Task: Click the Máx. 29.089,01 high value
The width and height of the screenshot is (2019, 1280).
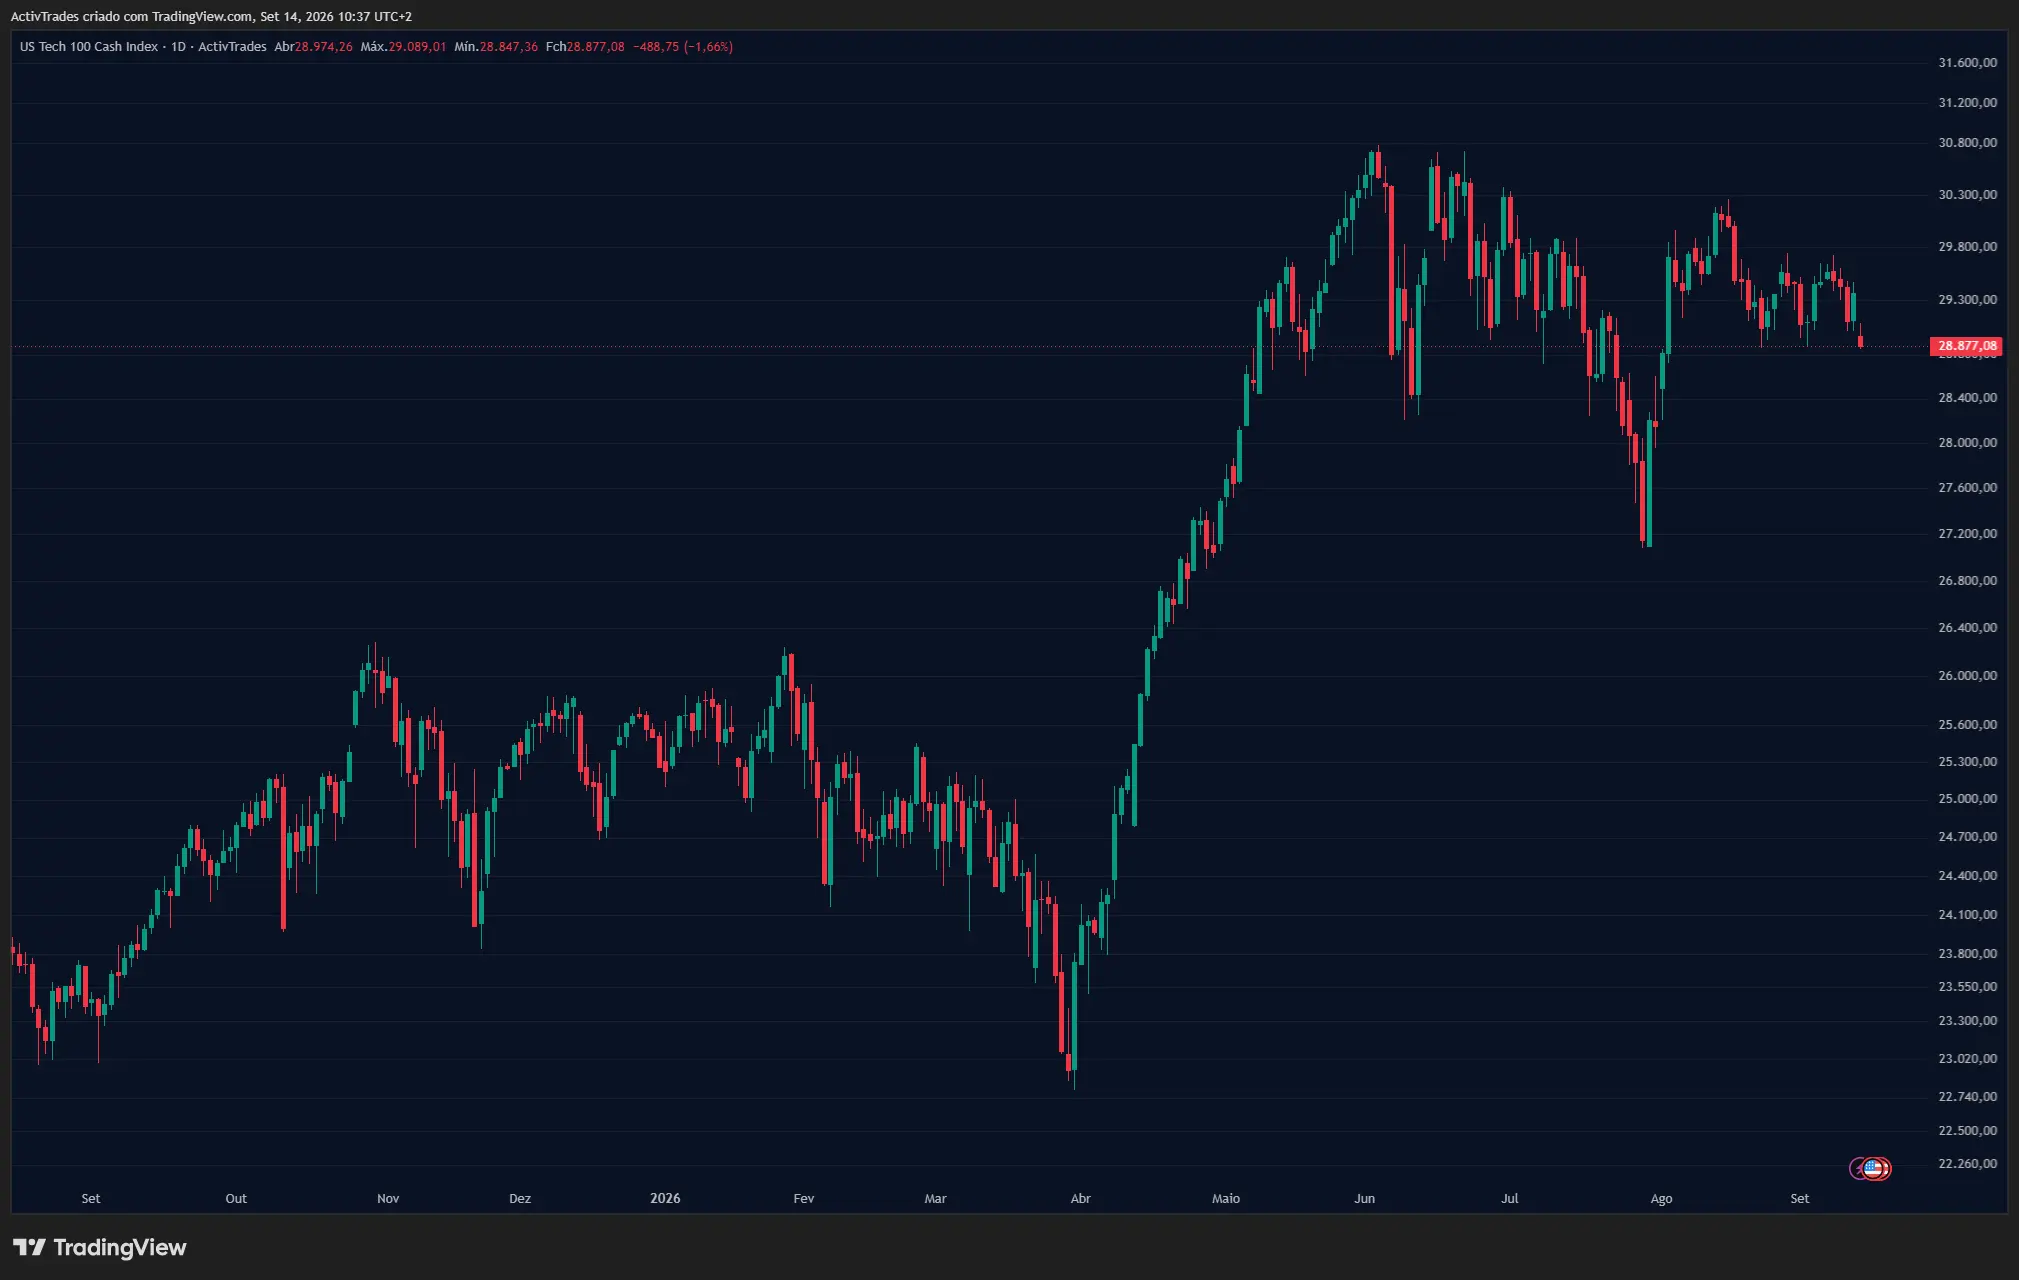Action: (403, 47)
